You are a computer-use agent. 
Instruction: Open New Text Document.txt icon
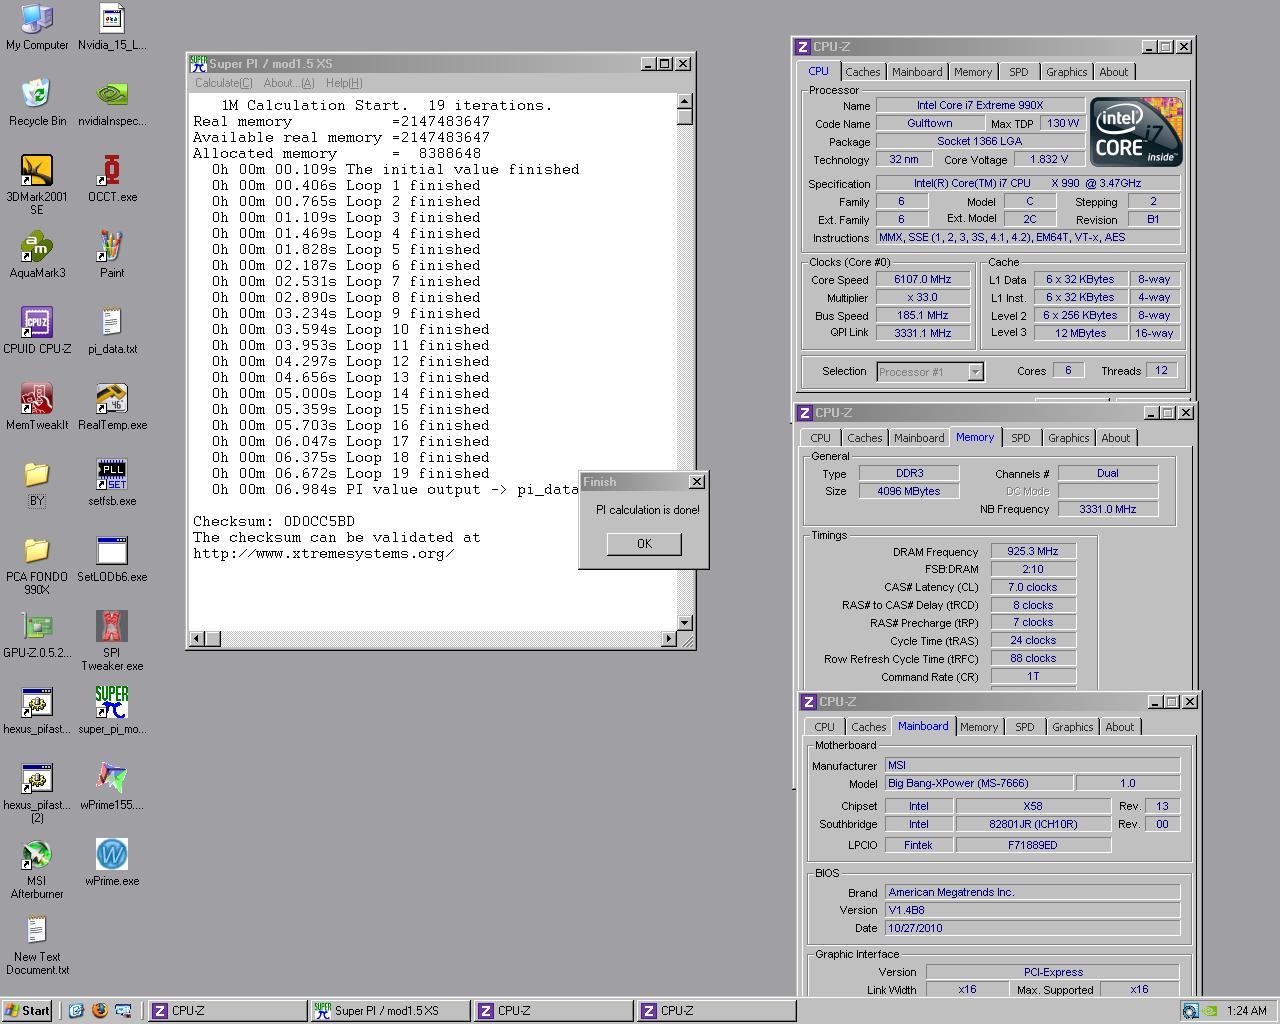click(37, 944)
